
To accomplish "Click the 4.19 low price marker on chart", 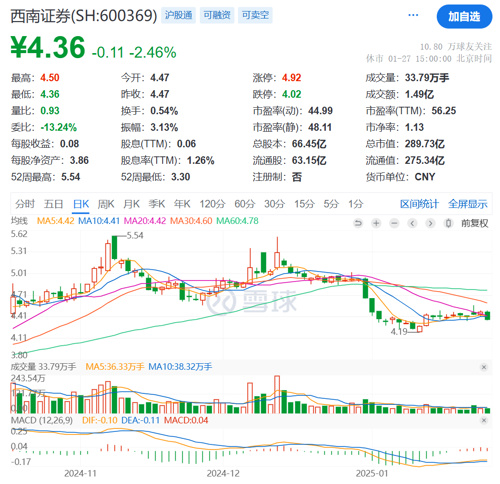I will click(x=399, y=332).
